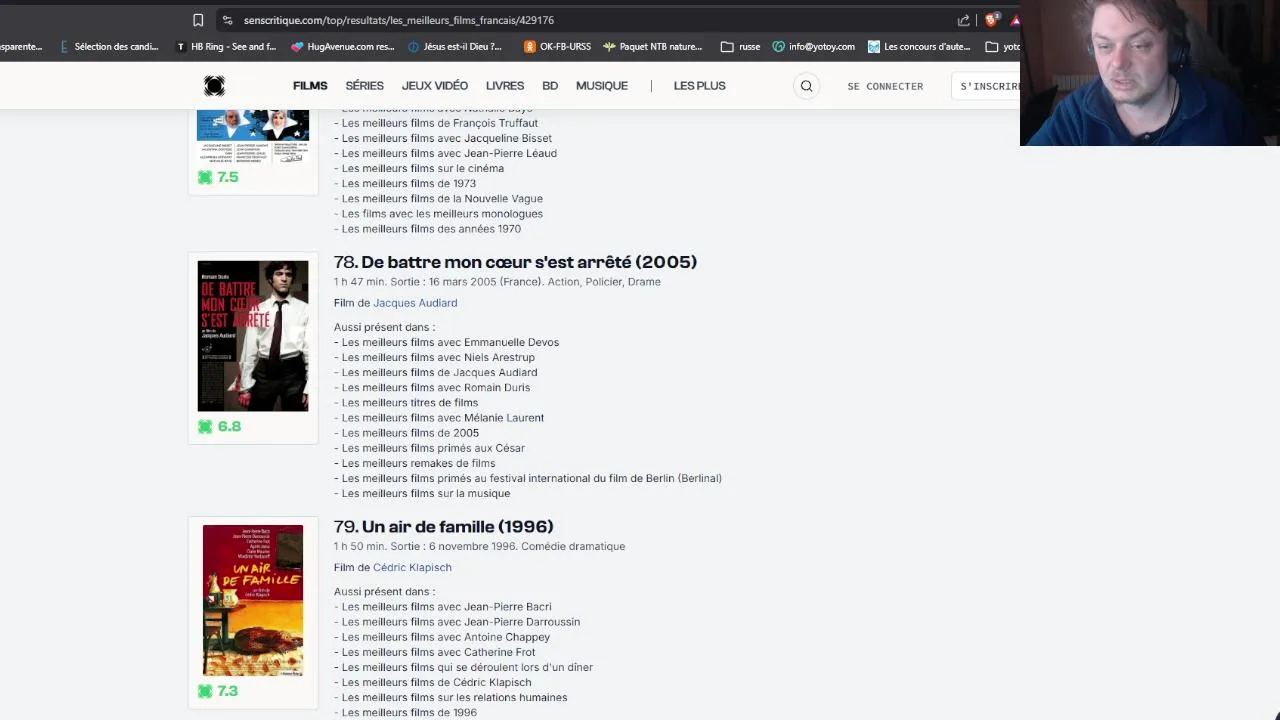Click SE CONNECTER

[885, 86]
